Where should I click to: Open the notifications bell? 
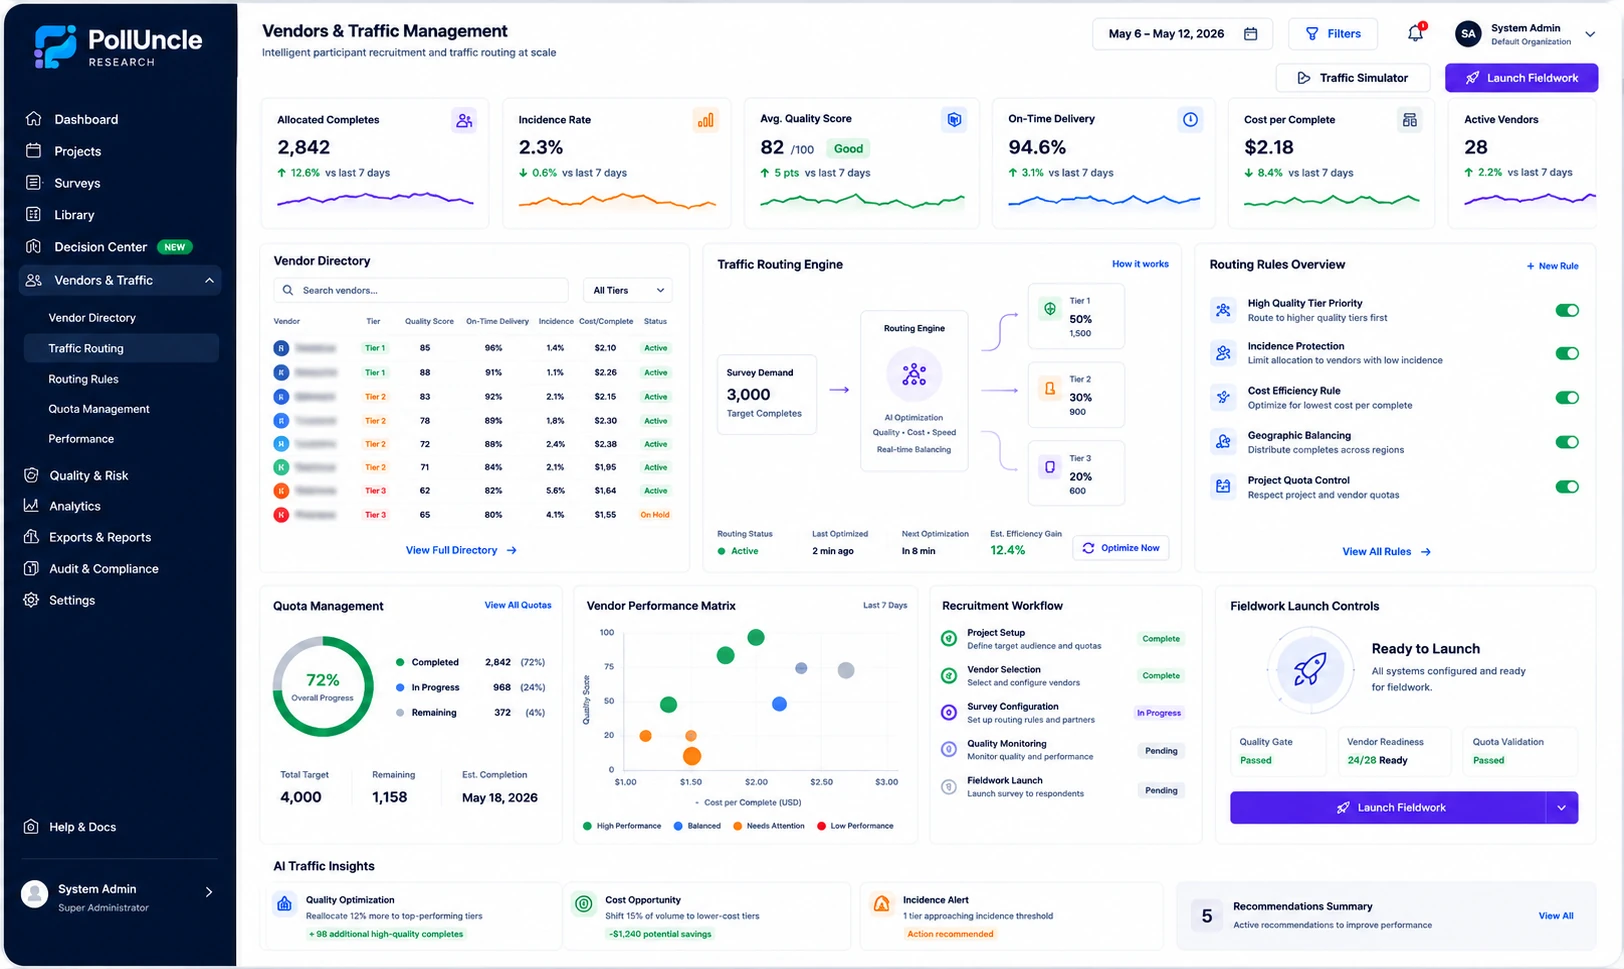pos(1415,33)
